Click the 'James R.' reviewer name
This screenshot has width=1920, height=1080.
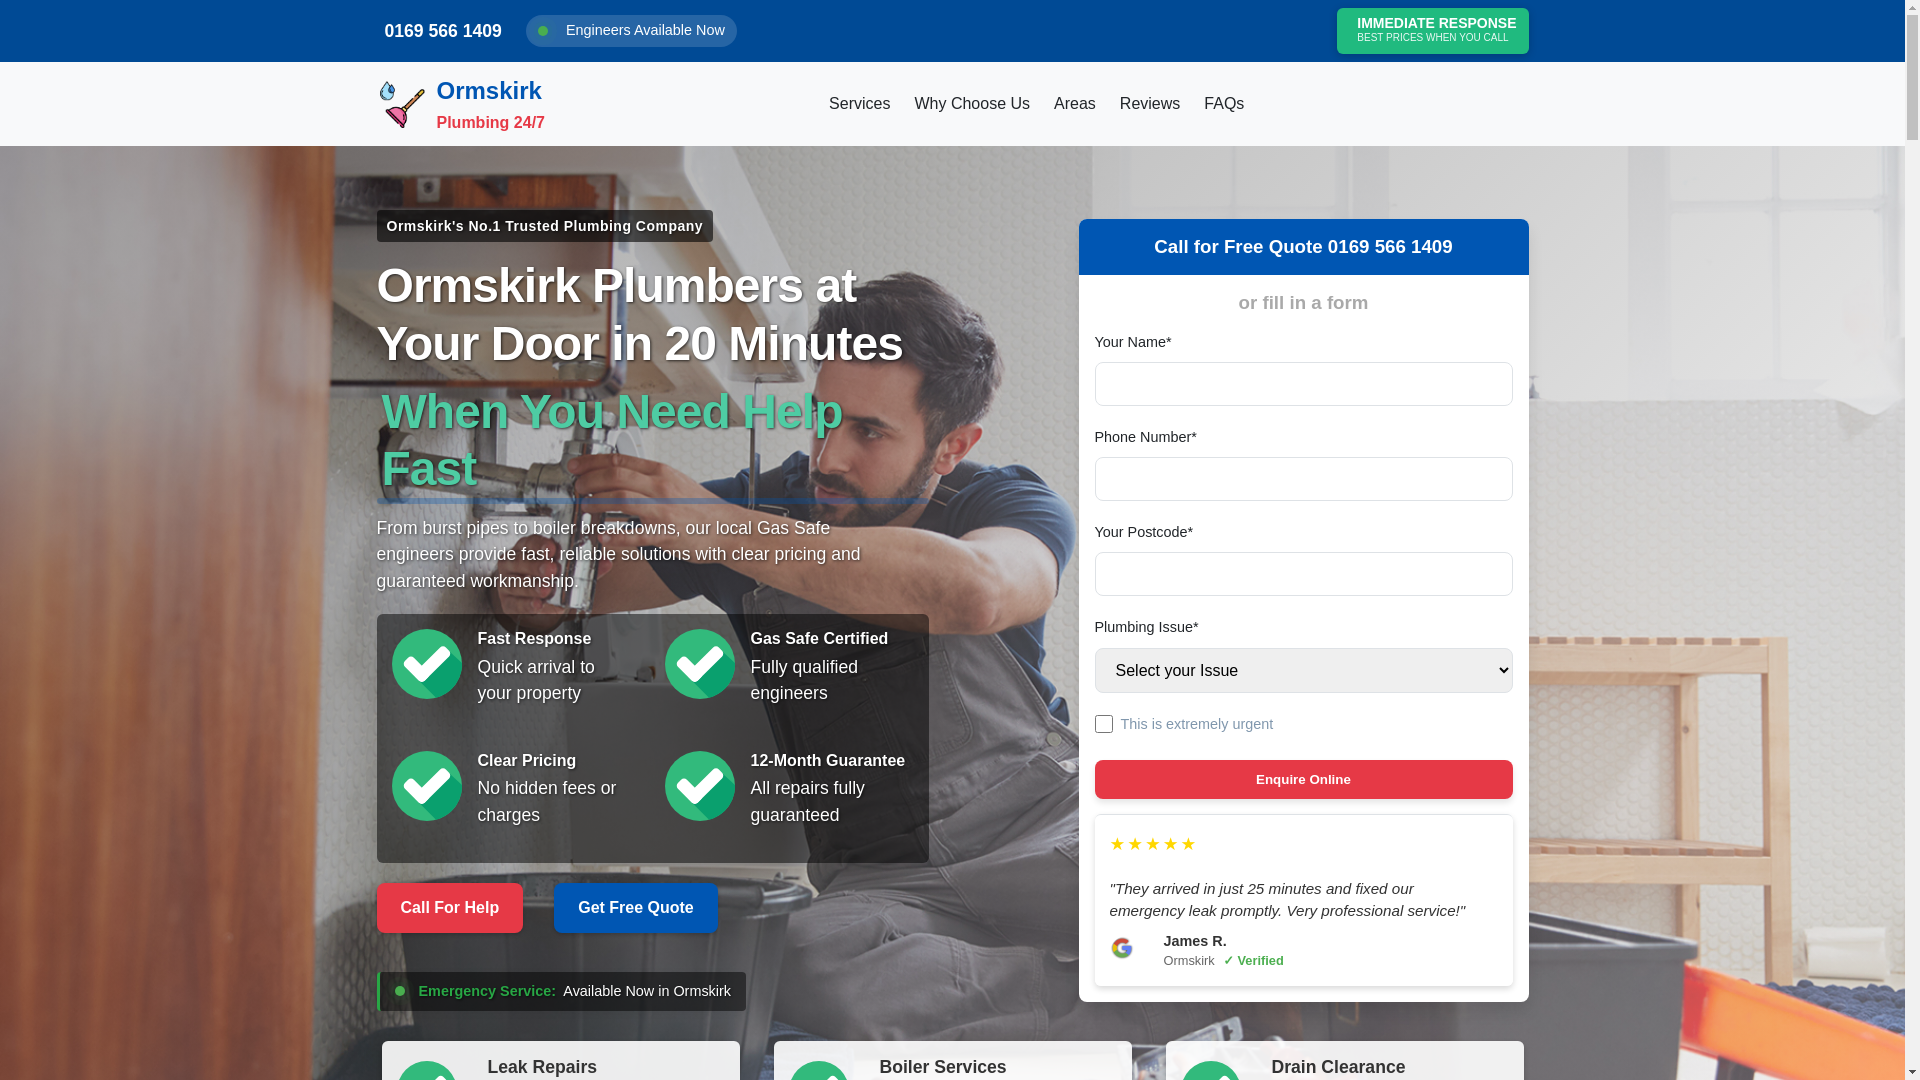tap(1195, 941)
